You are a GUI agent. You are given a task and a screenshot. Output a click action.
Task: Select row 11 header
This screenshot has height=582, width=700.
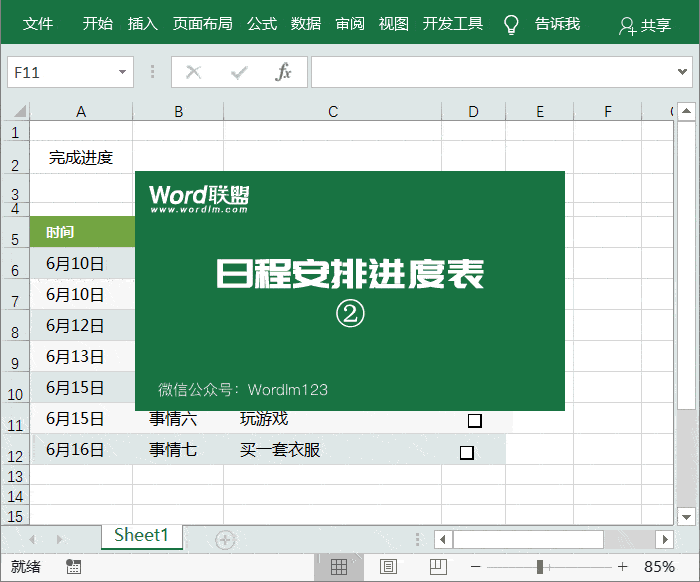click(x=15, y=419)
